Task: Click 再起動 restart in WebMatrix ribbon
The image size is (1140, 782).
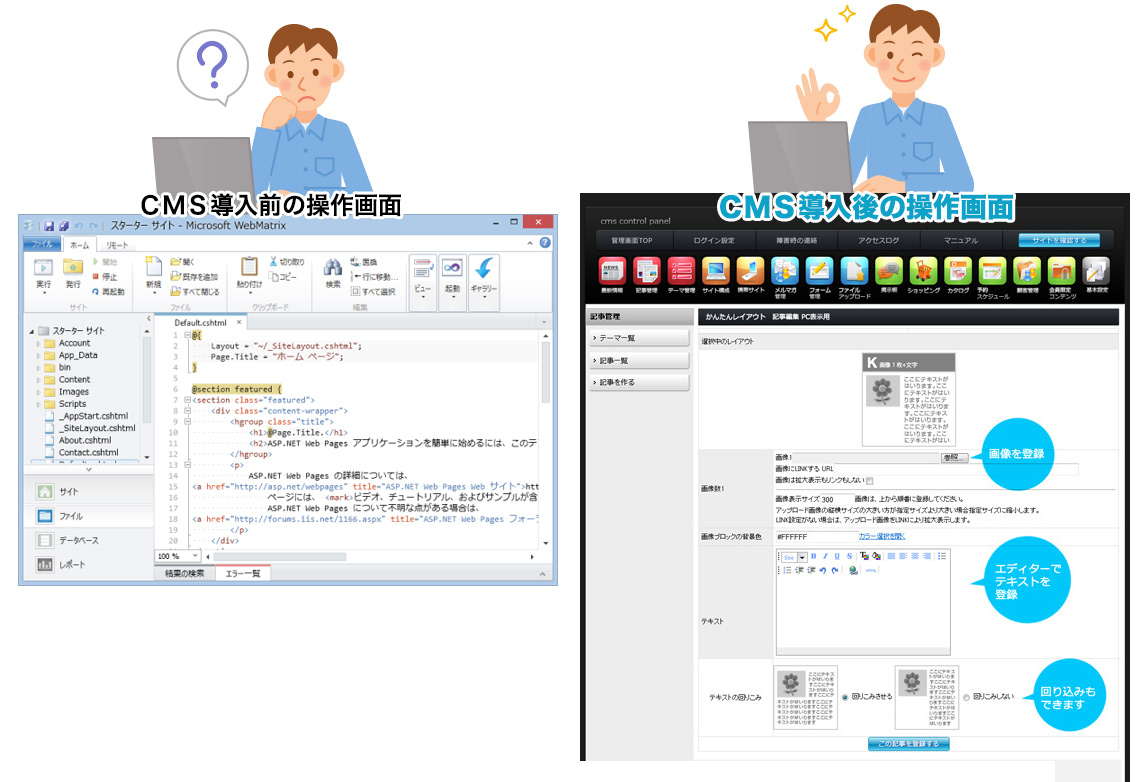Action: [x=108, y=291]
